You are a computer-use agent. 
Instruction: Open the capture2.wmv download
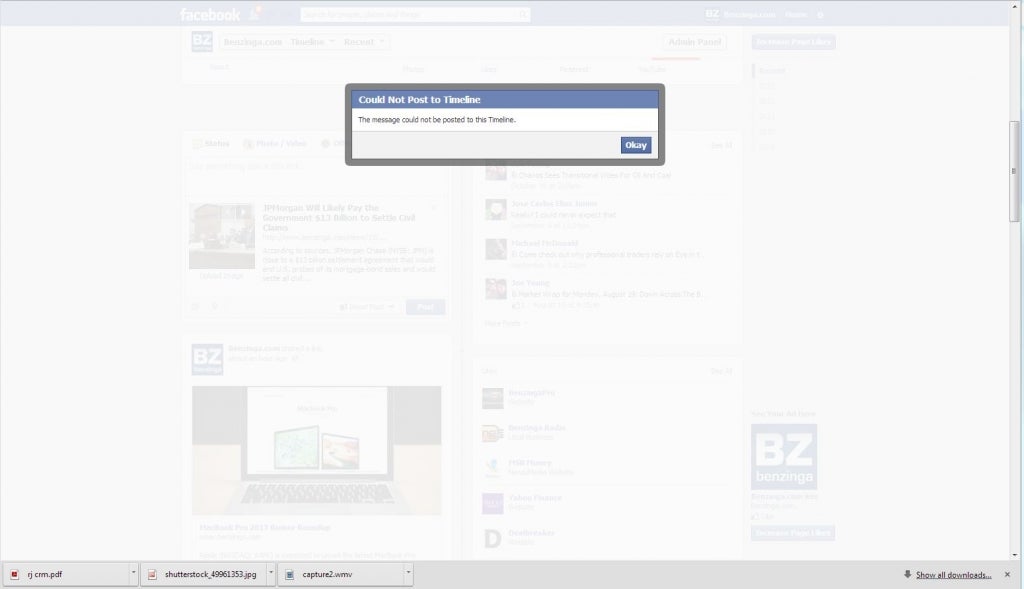(340, 575)
